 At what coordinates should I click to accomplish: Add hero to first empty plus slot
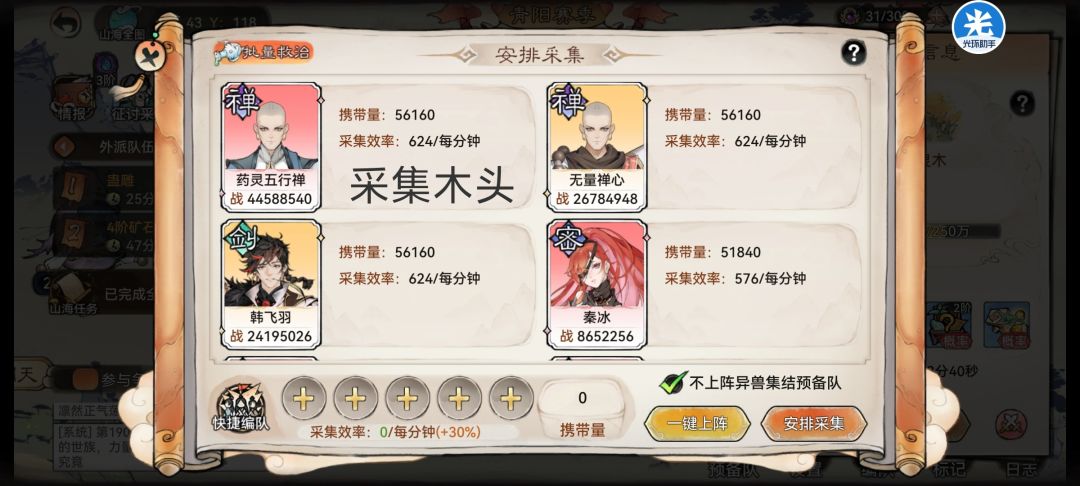coord(304,398)
